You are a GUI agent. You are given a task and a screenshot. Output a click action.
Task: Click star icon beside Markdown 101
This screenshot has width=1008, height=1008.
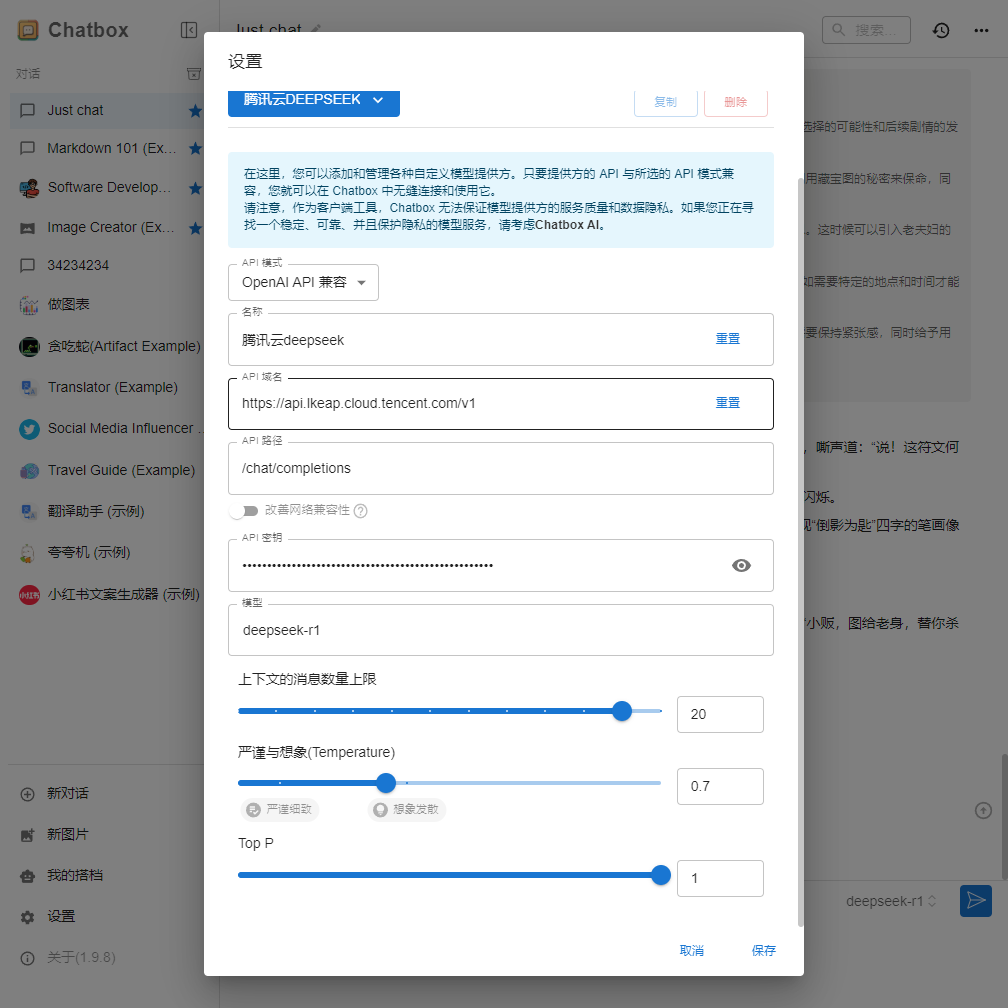click(195, 148)
